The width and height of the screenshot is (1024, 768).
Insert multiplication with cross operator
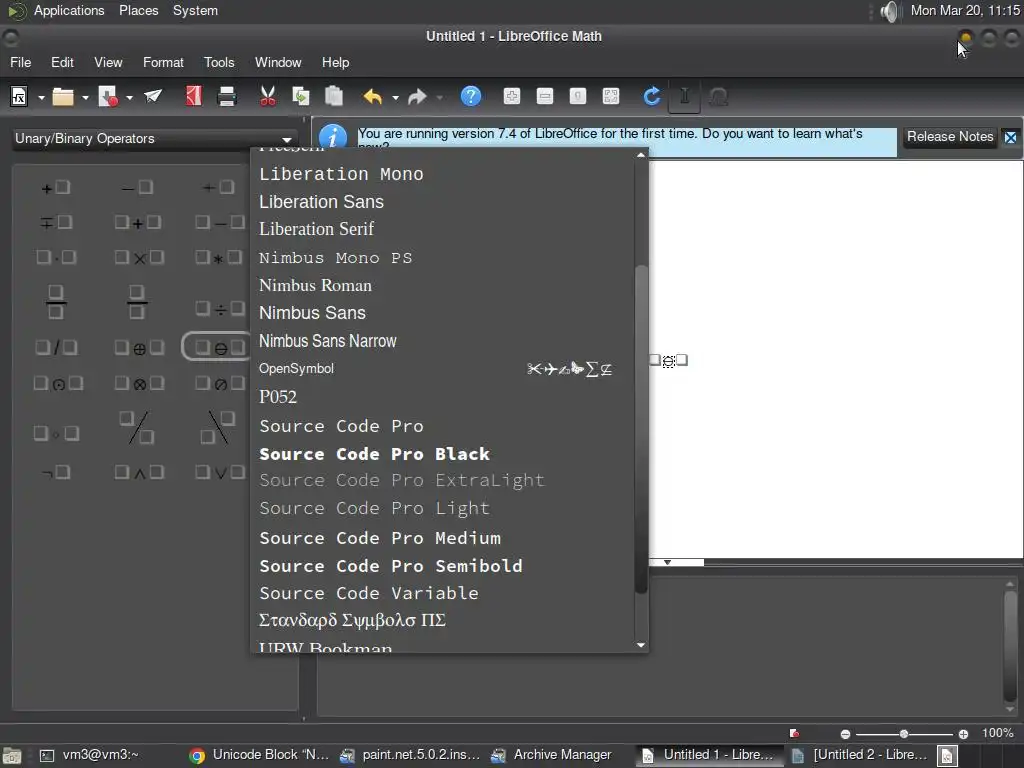[138, 257]
